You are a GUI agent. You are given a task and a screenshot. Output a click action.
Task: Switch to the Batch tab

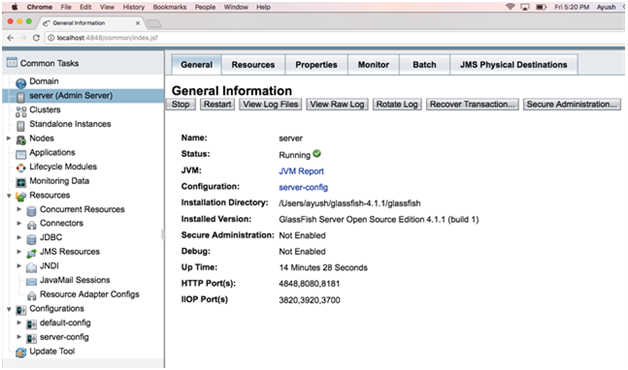(425, 65)
